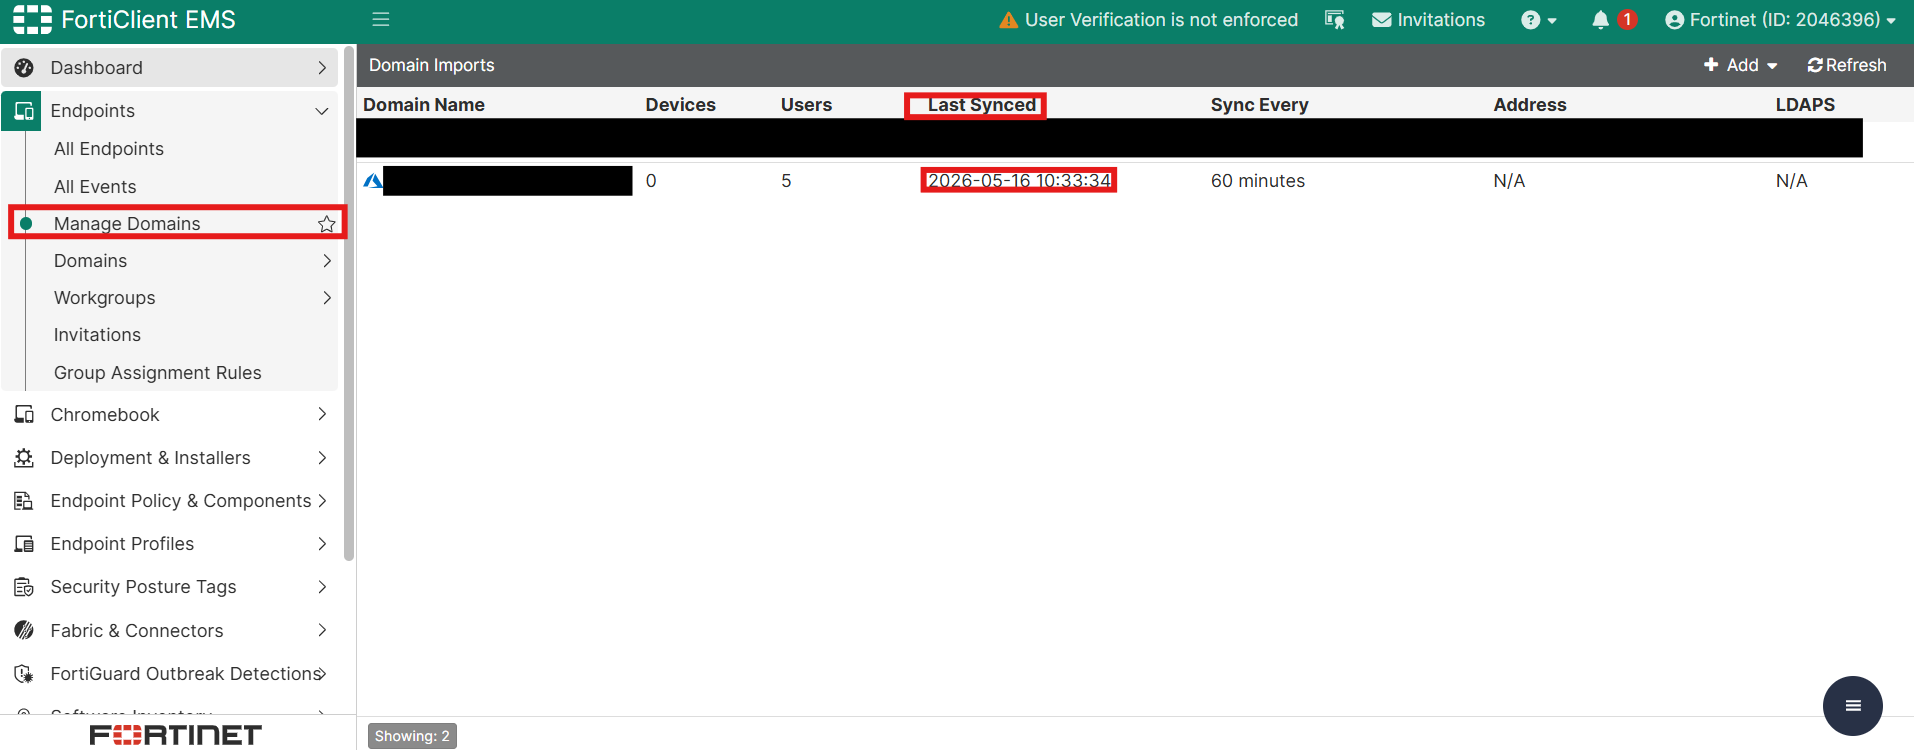1914x750 pixels.
Task: Click the Security Posture Tags icon
Action: click(x=24, y=587)
